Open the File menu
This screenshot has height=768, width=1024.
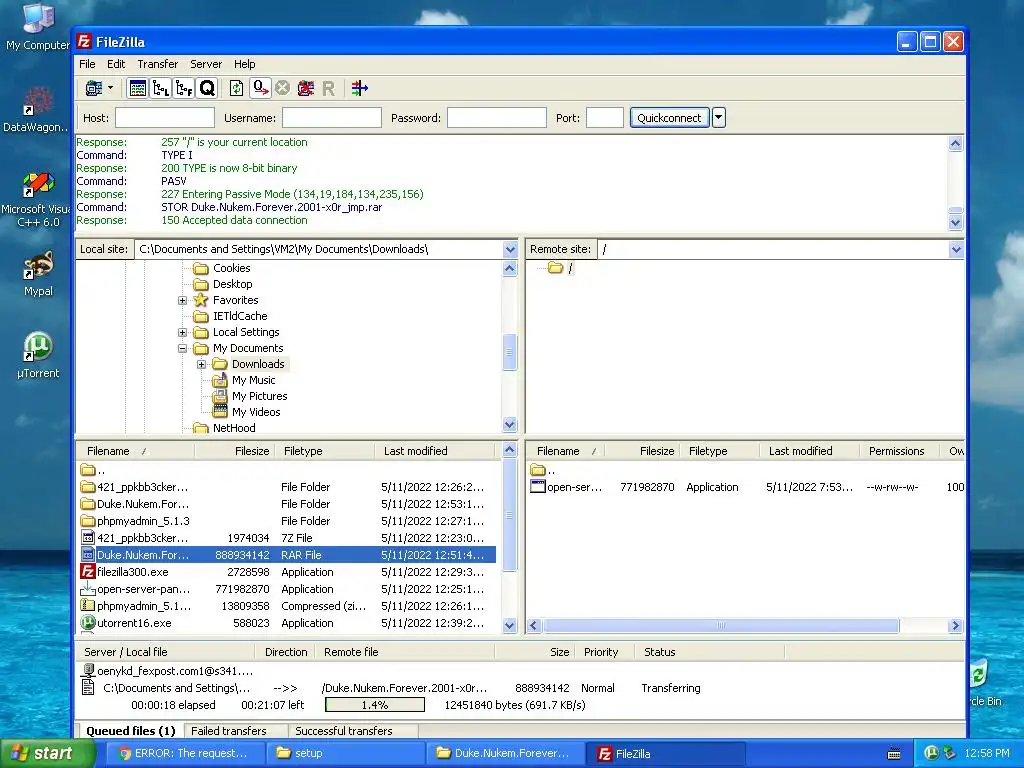[x=87, y=64]
